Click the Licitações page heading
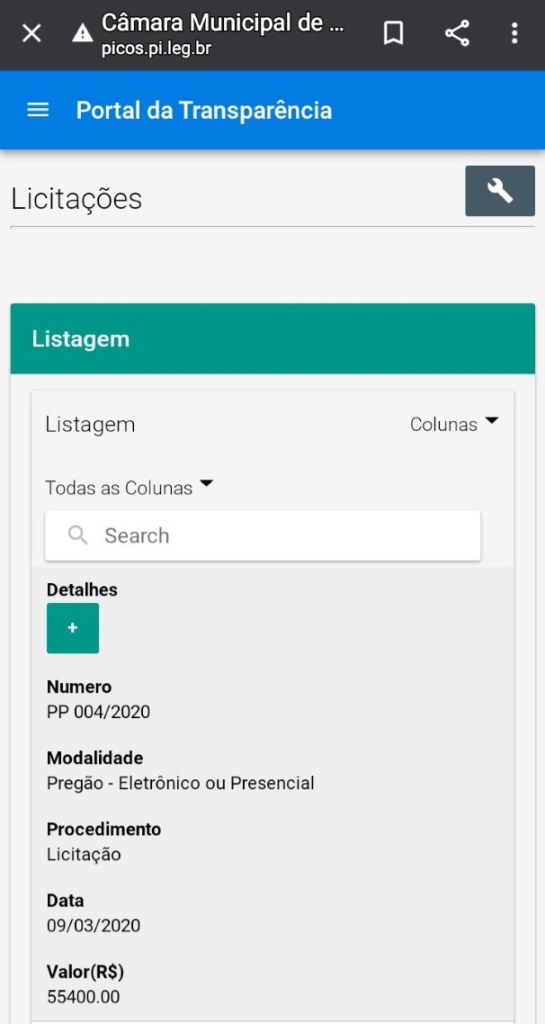 tap(76, 199)
